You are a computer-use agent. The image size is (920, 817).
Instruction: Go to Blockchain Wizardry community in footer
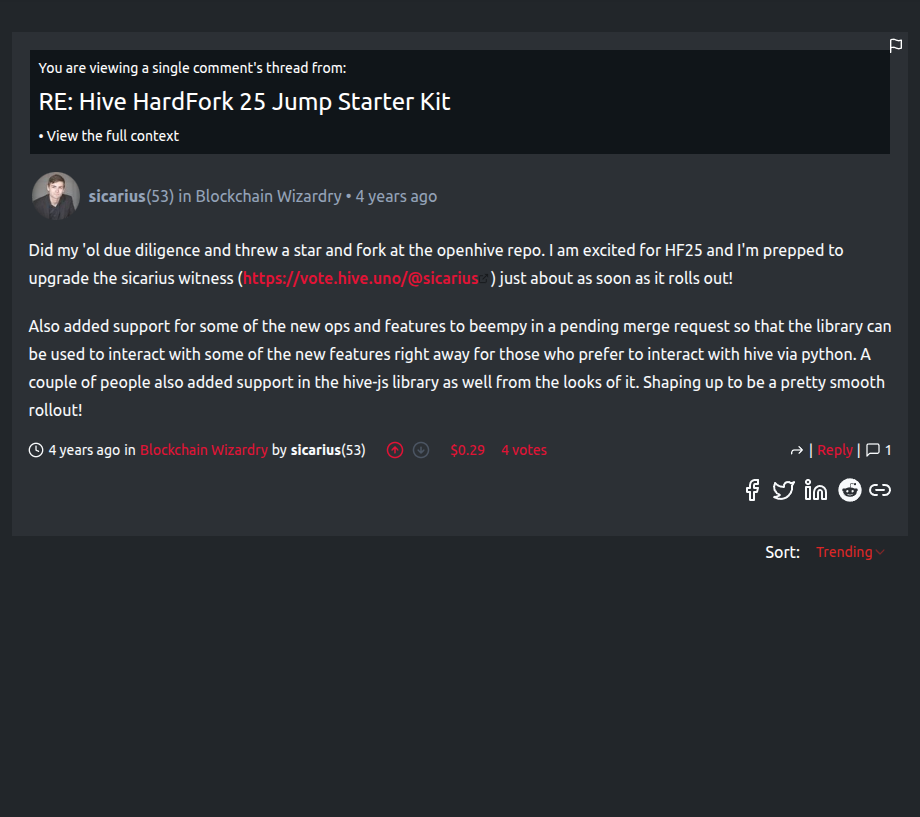pyautogui.click(x=204, y=450)
